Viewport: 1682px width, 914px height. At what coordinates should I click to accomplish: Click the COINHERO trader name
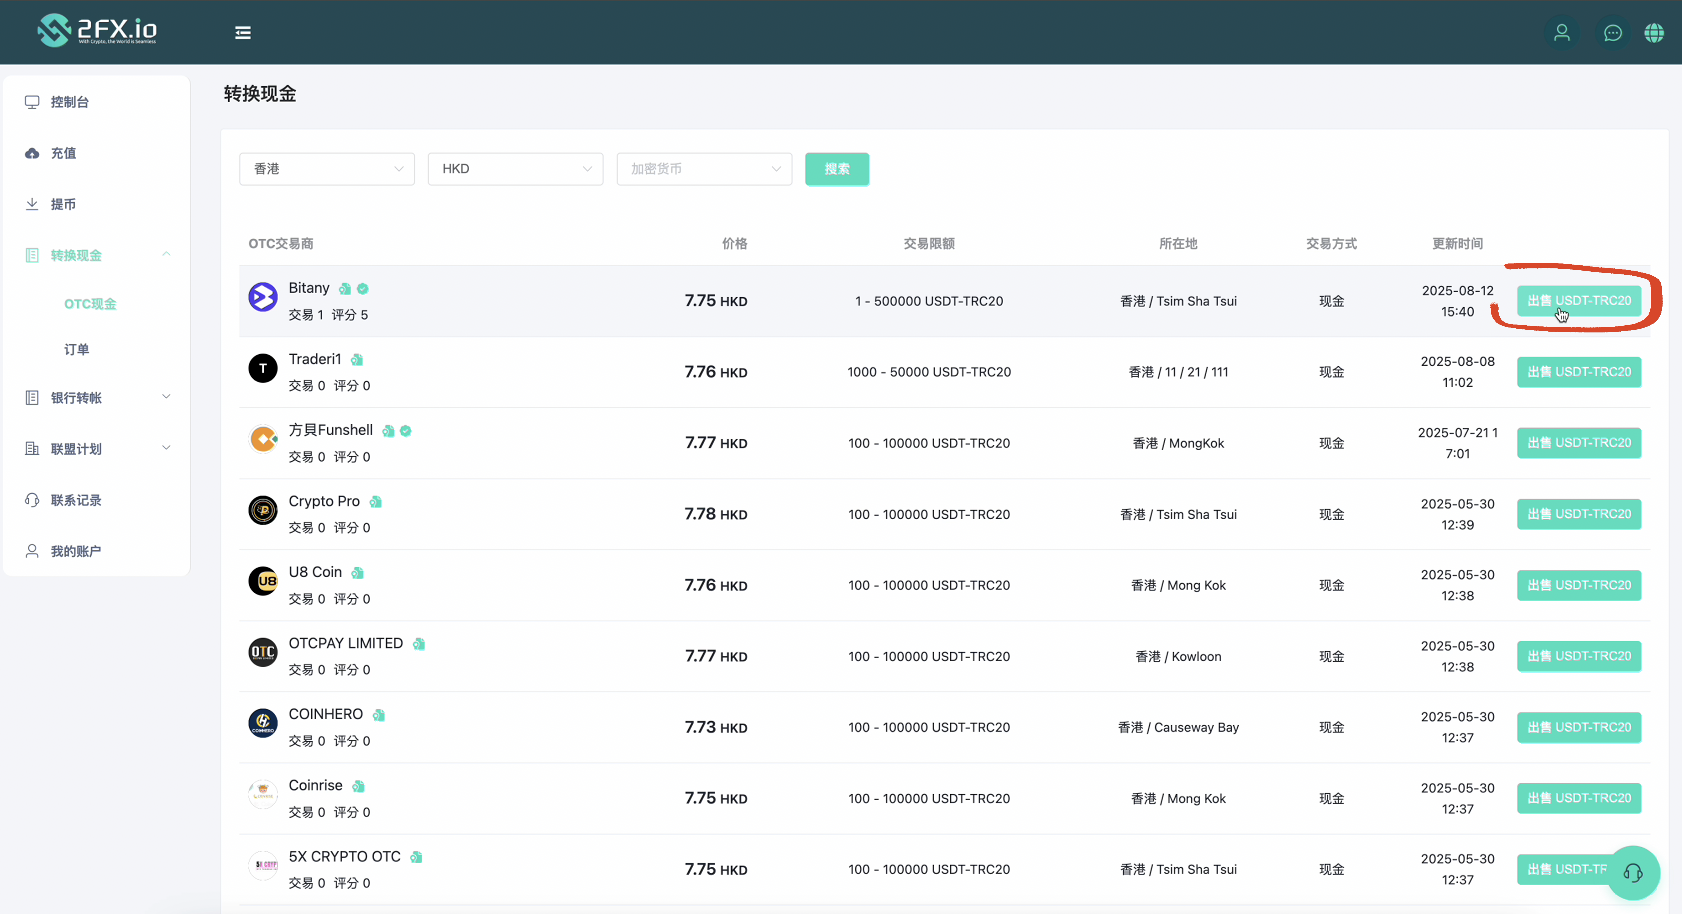click(326, 714)
